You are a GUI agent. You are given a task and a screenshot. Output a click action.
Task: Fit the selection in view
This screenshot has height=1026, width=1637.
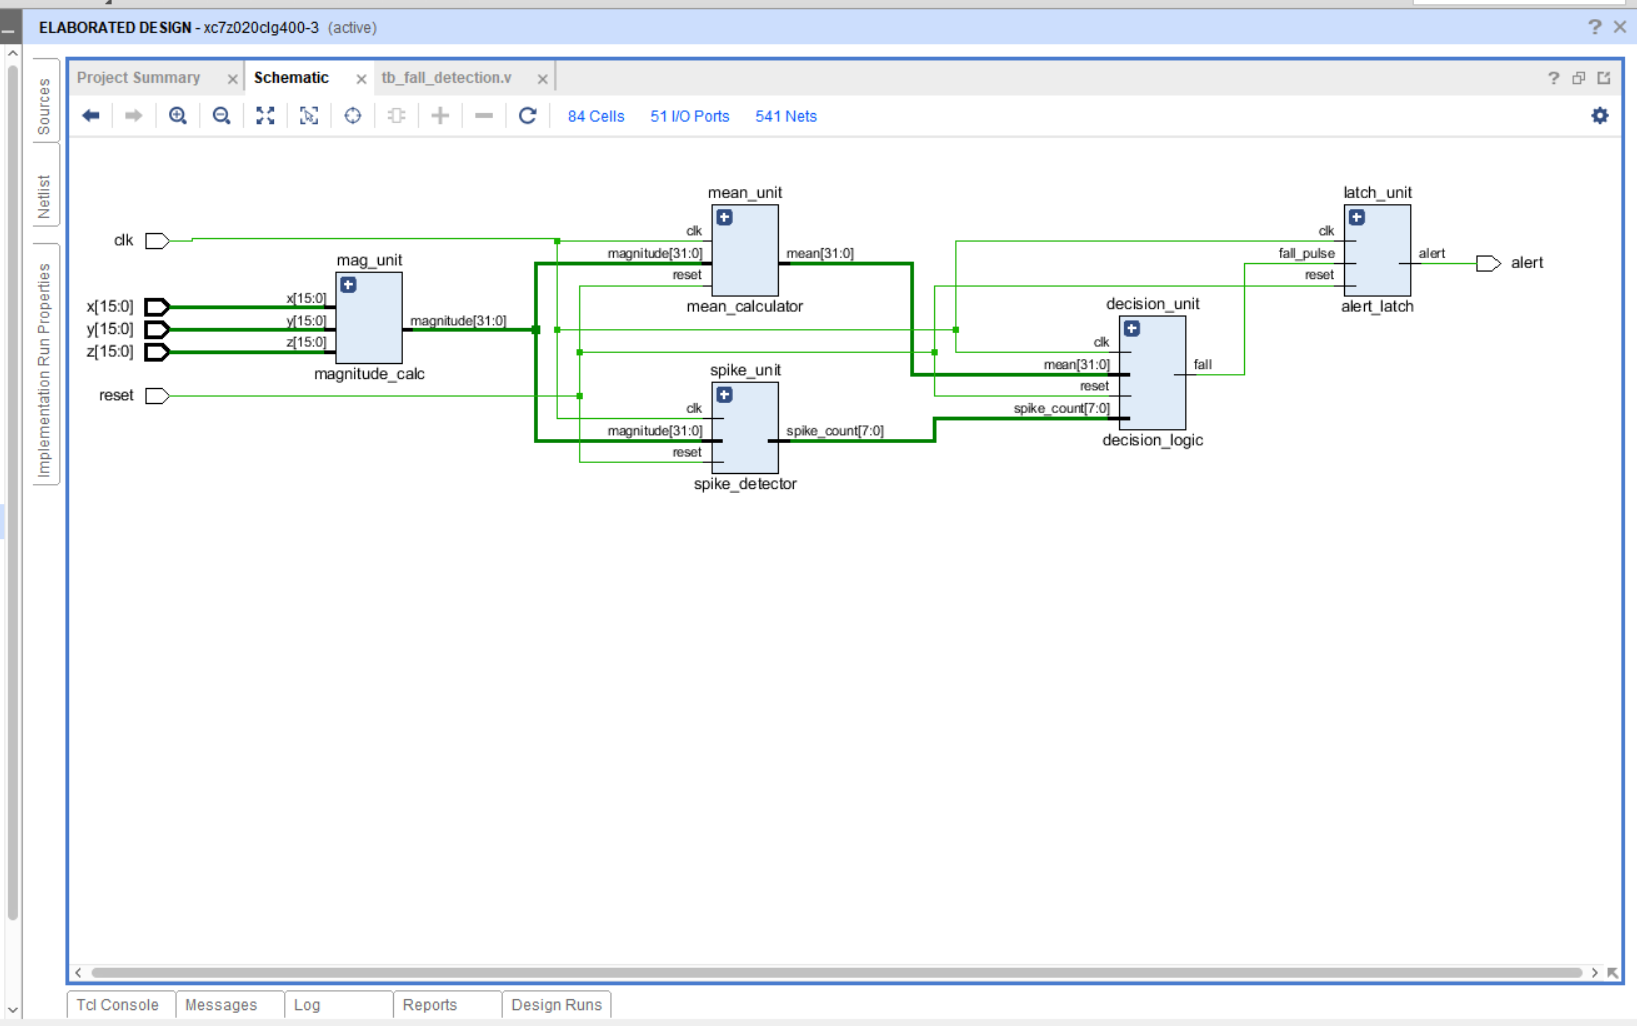pos(309,116)
